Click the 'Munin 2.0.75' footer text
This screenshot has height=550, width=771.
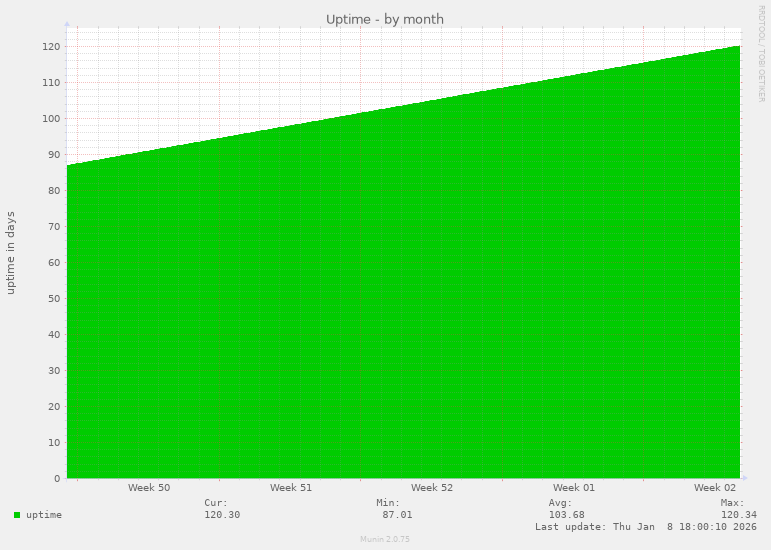(385, 539)
